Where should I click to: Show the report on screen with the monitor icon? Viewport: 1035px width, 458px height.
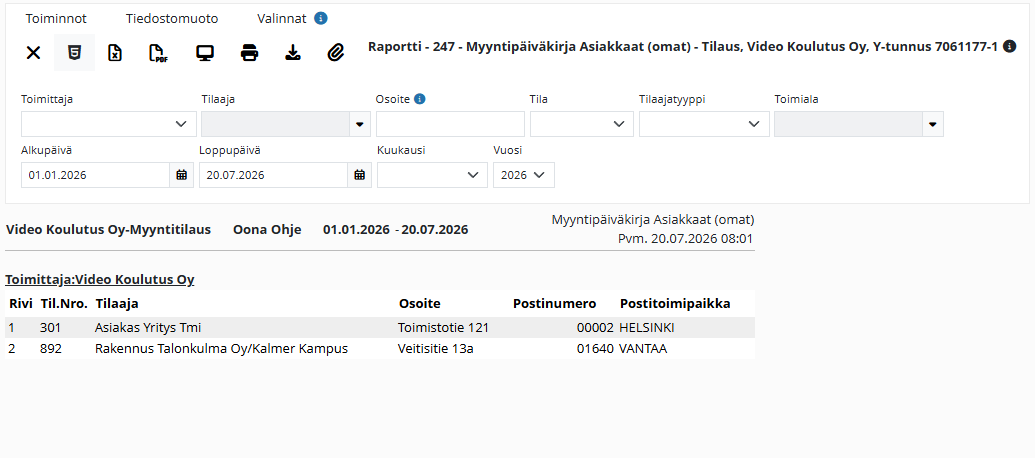click(x=205, y=53)
